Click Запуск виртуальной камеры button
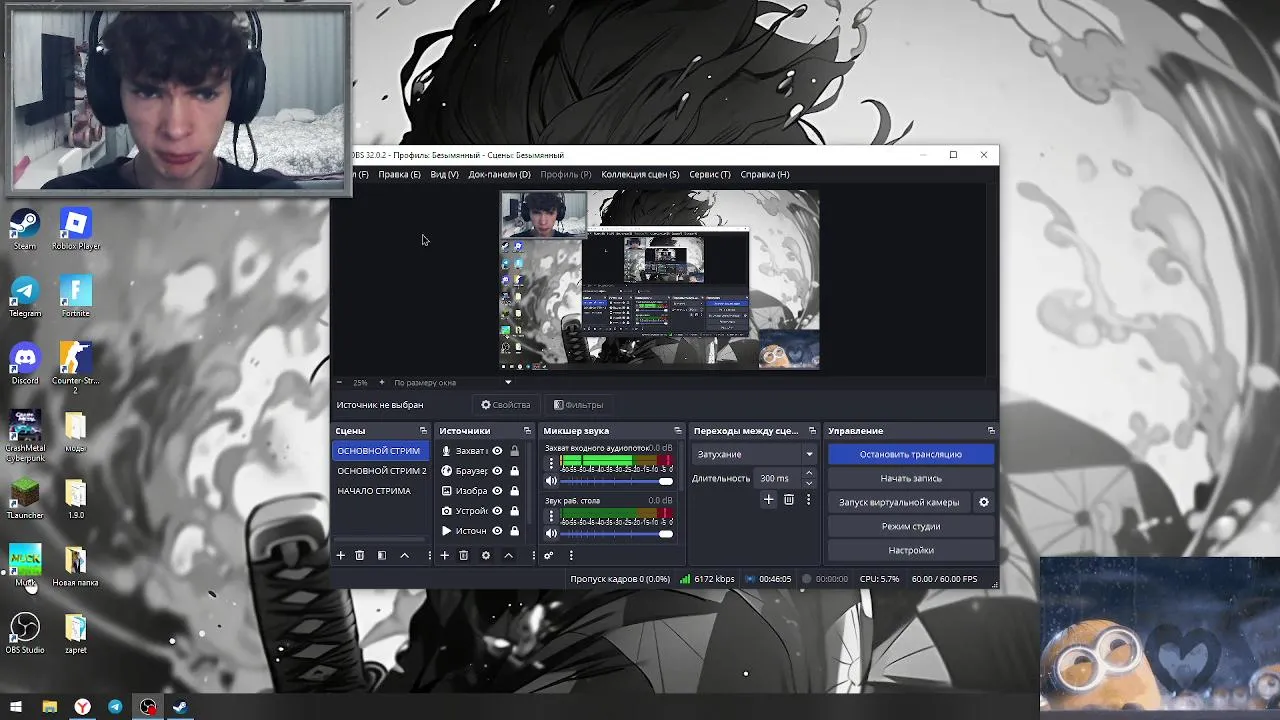Image resolution: width=1280 pixels, height=720 pixels. pyautogui.click(x=899, y=502)
